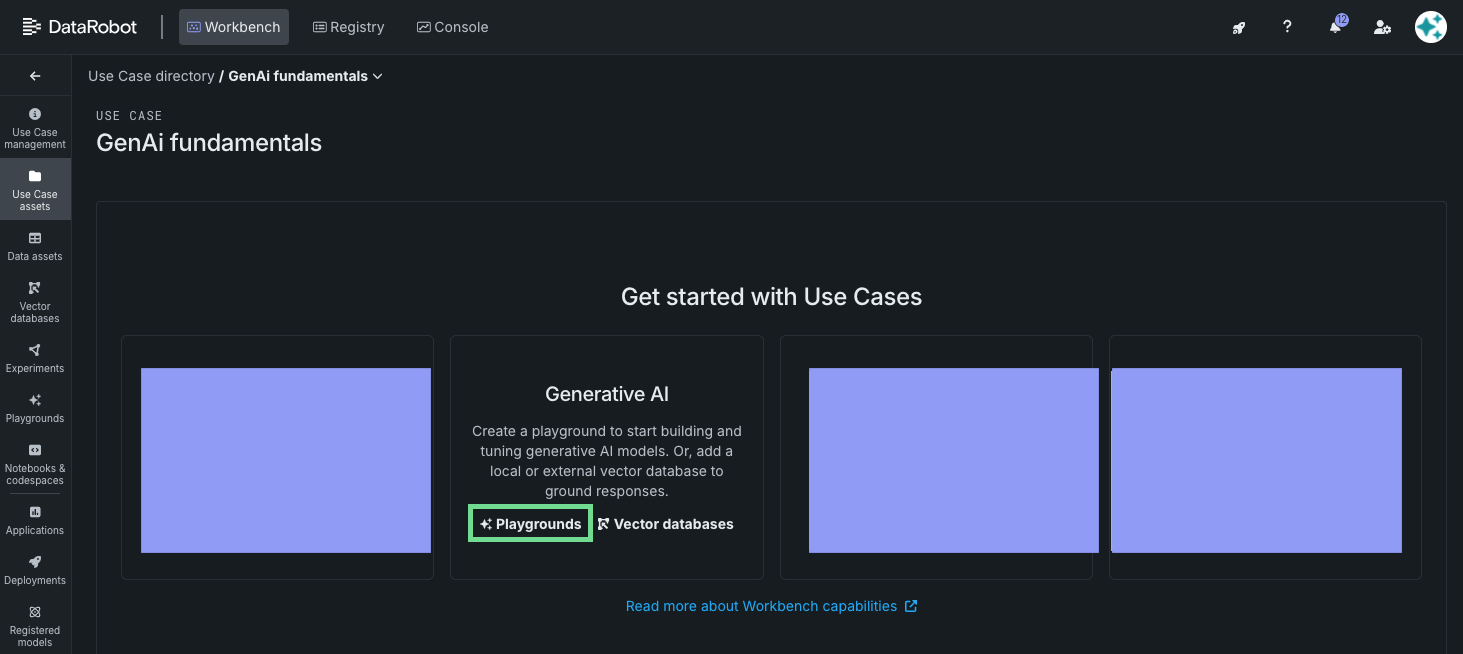Open the help question mark icon
This screenshot has width=1463, height=654.
tap(1287, 27)
